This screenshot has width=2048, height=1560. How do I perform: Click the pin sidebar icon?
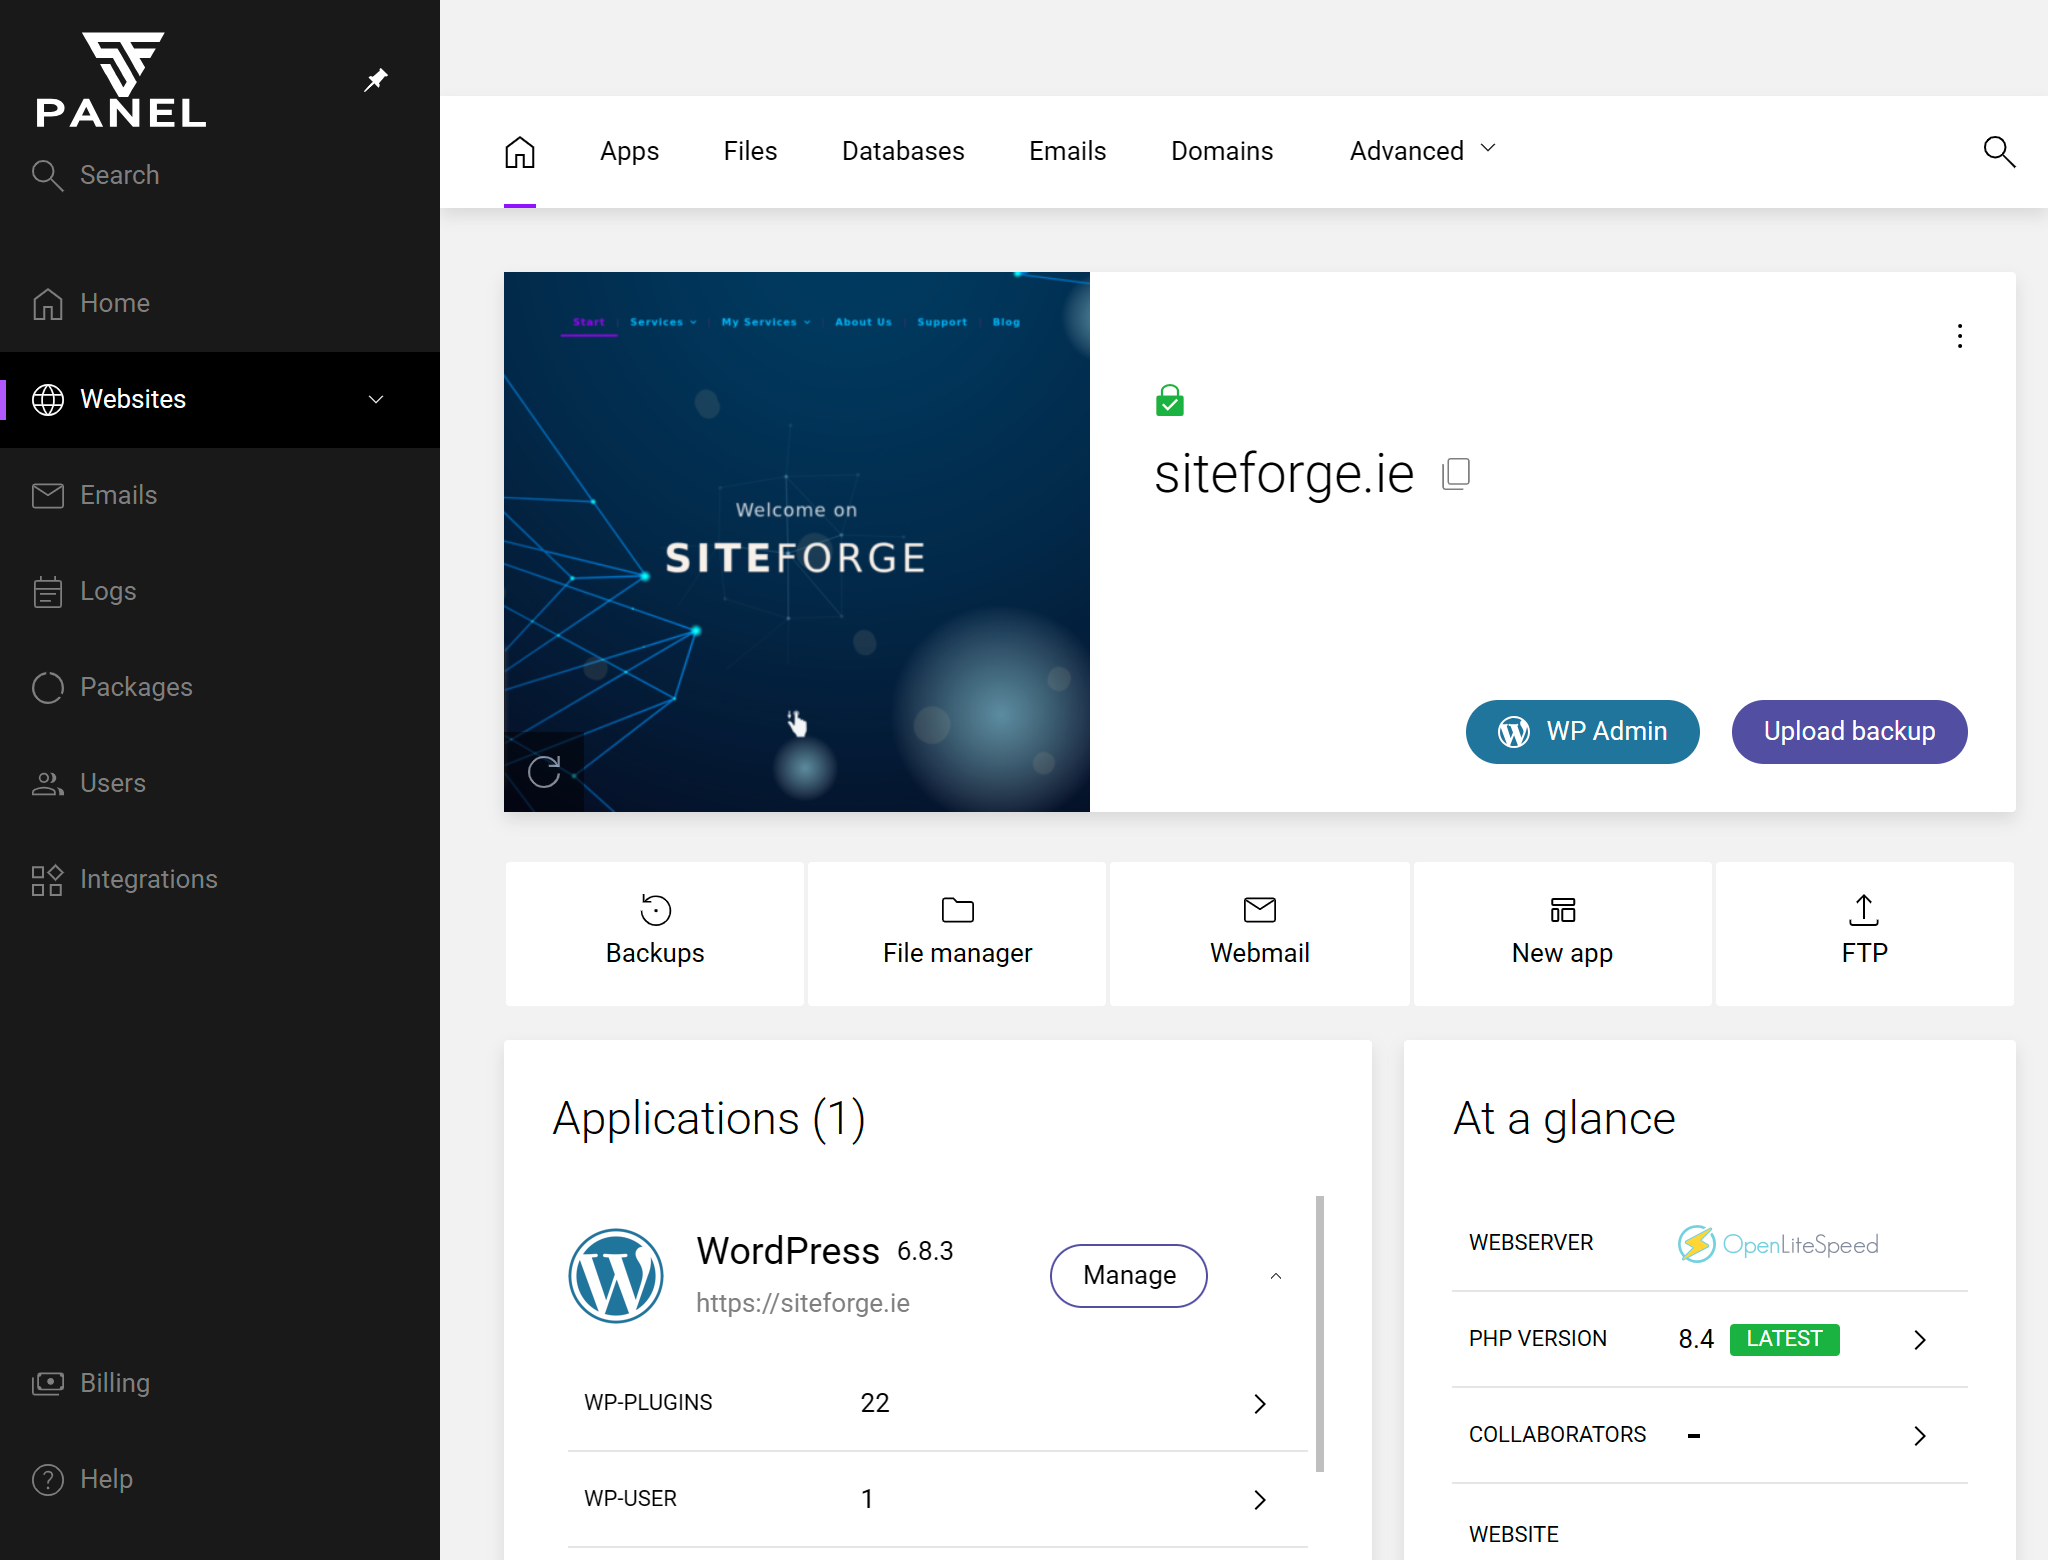click(375, 80)
